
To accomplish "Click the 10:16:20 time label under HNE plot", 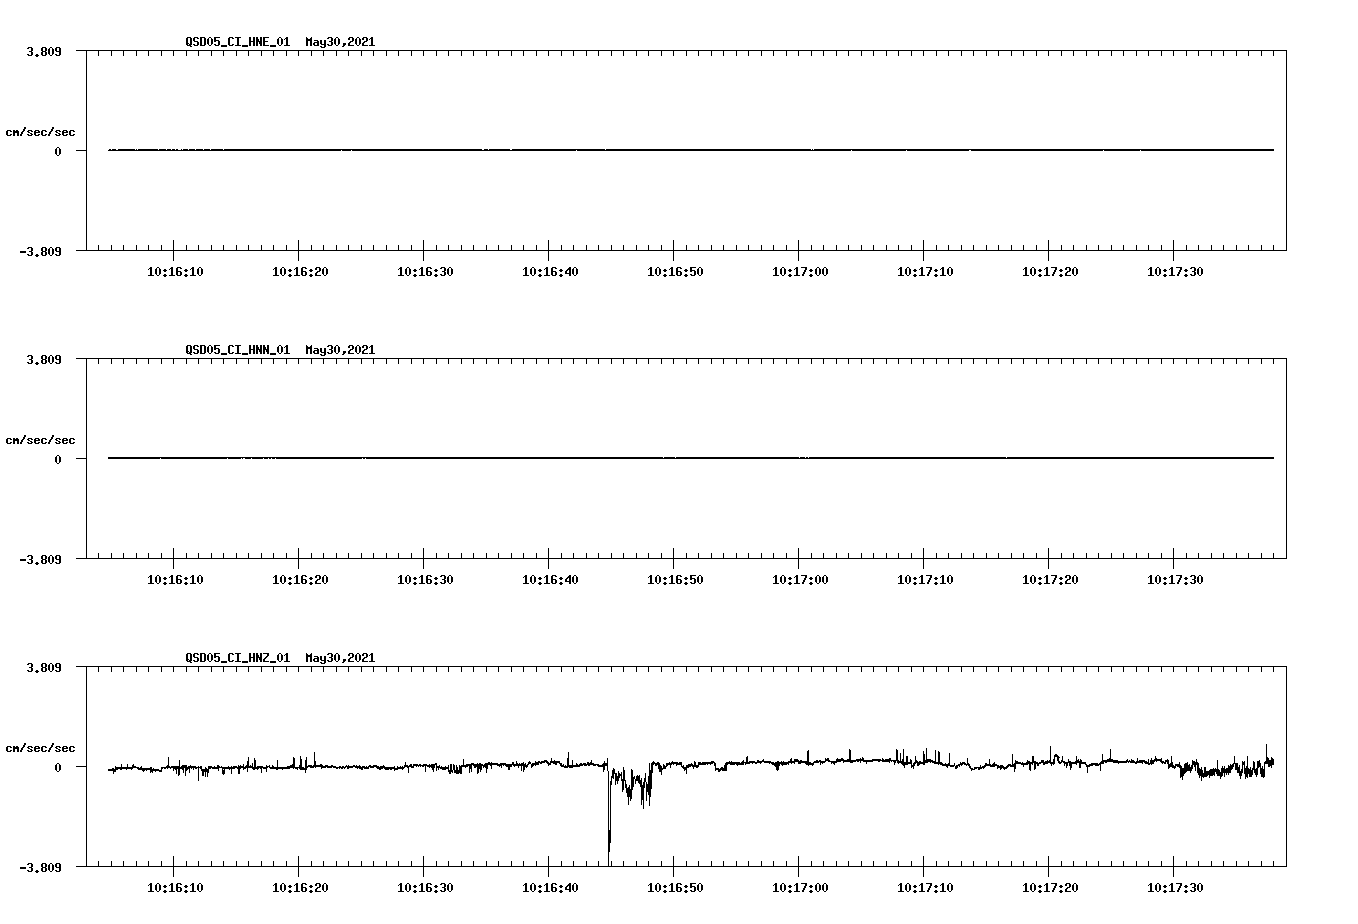I will point(300,272).
